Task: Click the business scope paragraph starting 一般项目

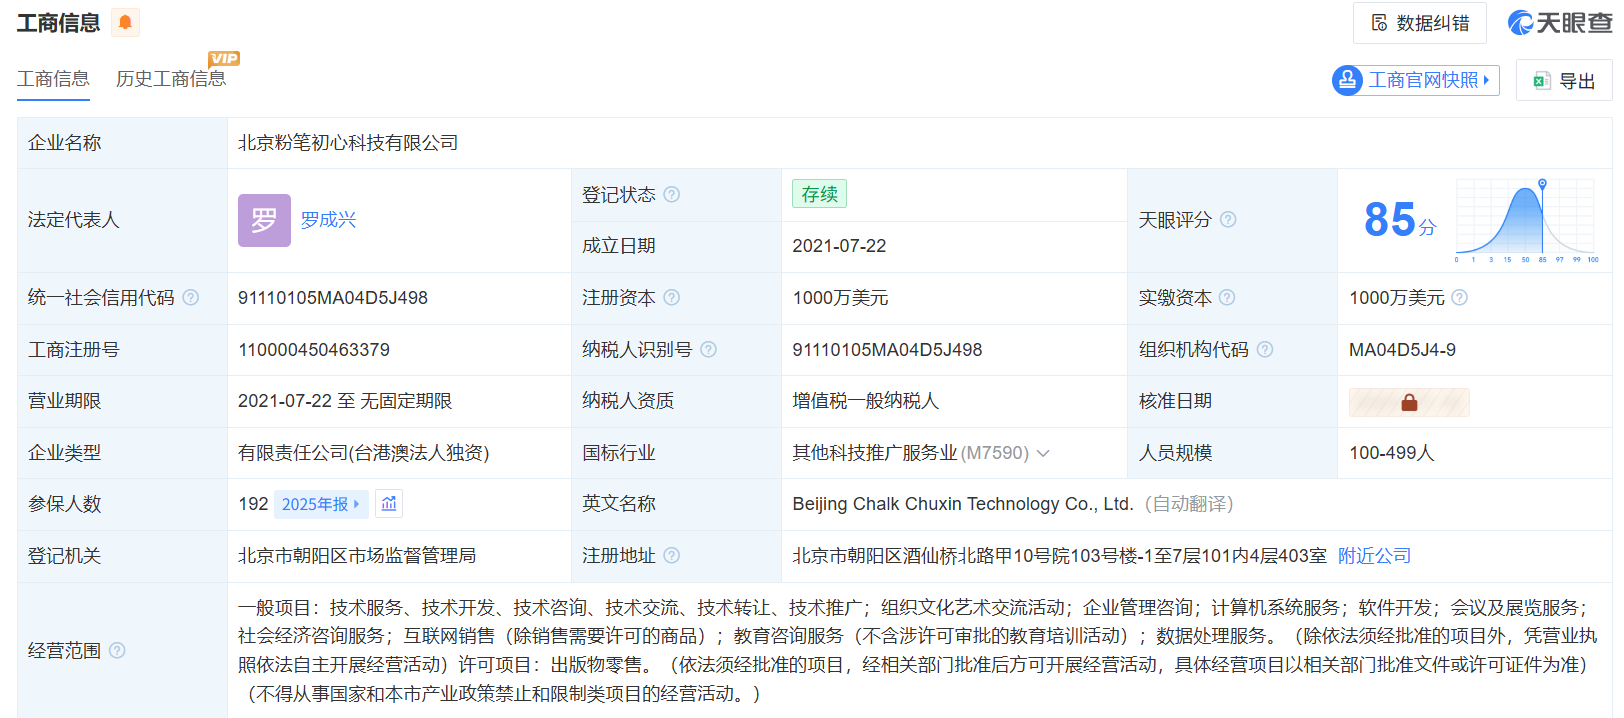Action: coord(918,650)
